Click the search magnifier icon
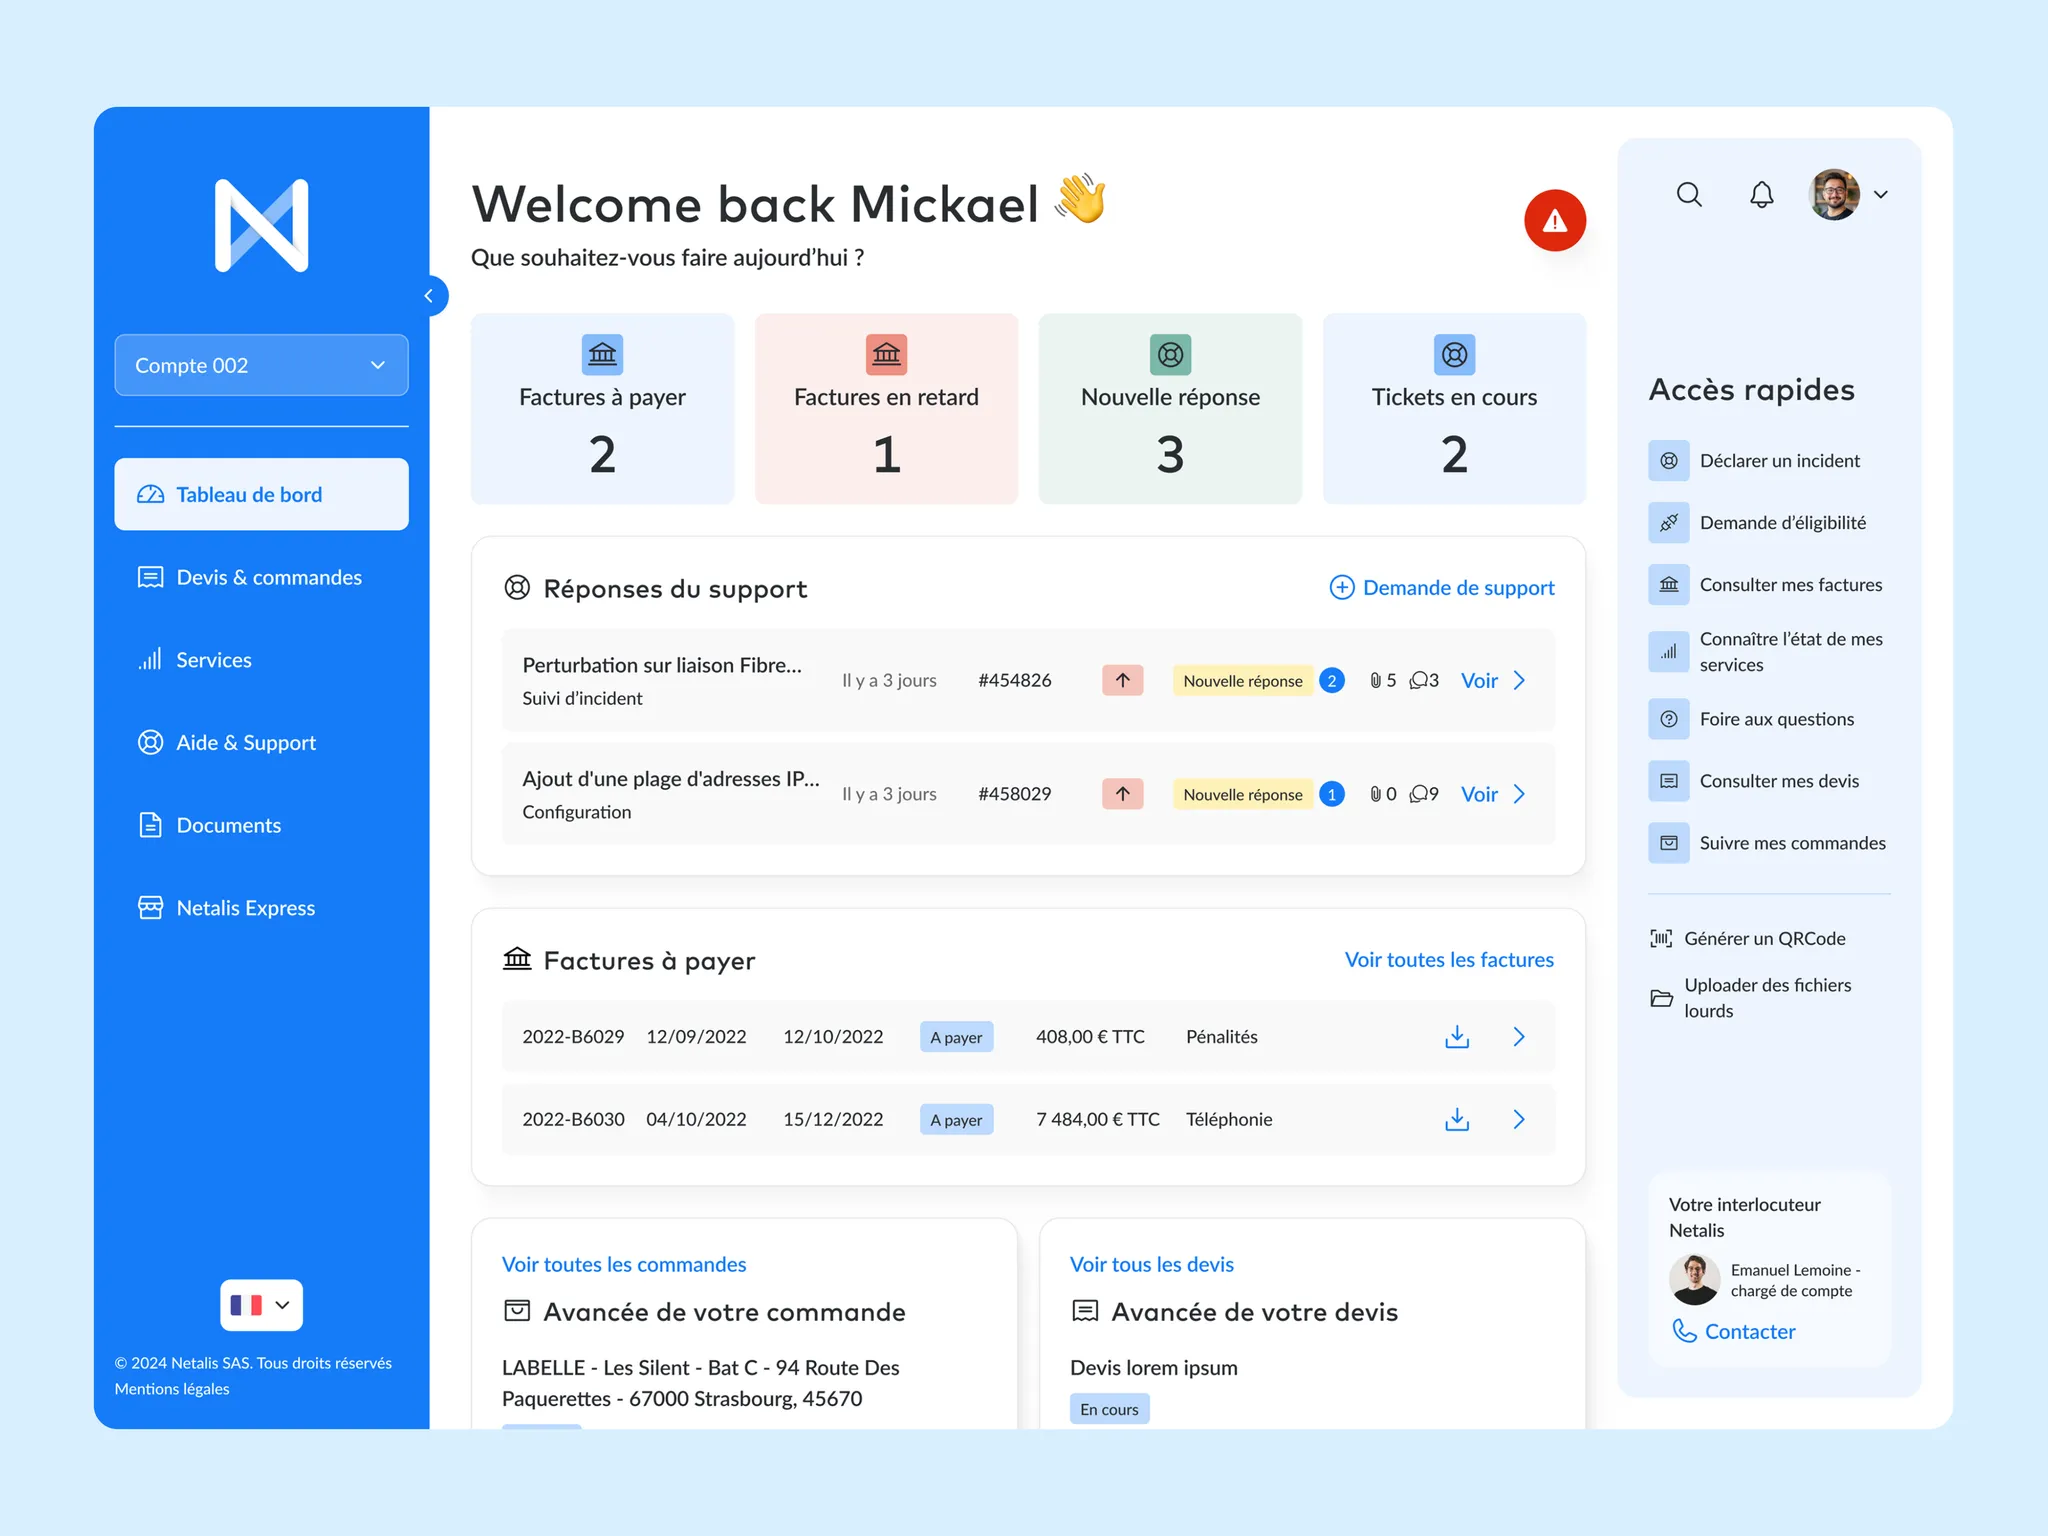Viewport: 2048px width, 1536px height. coord(1689,194)
